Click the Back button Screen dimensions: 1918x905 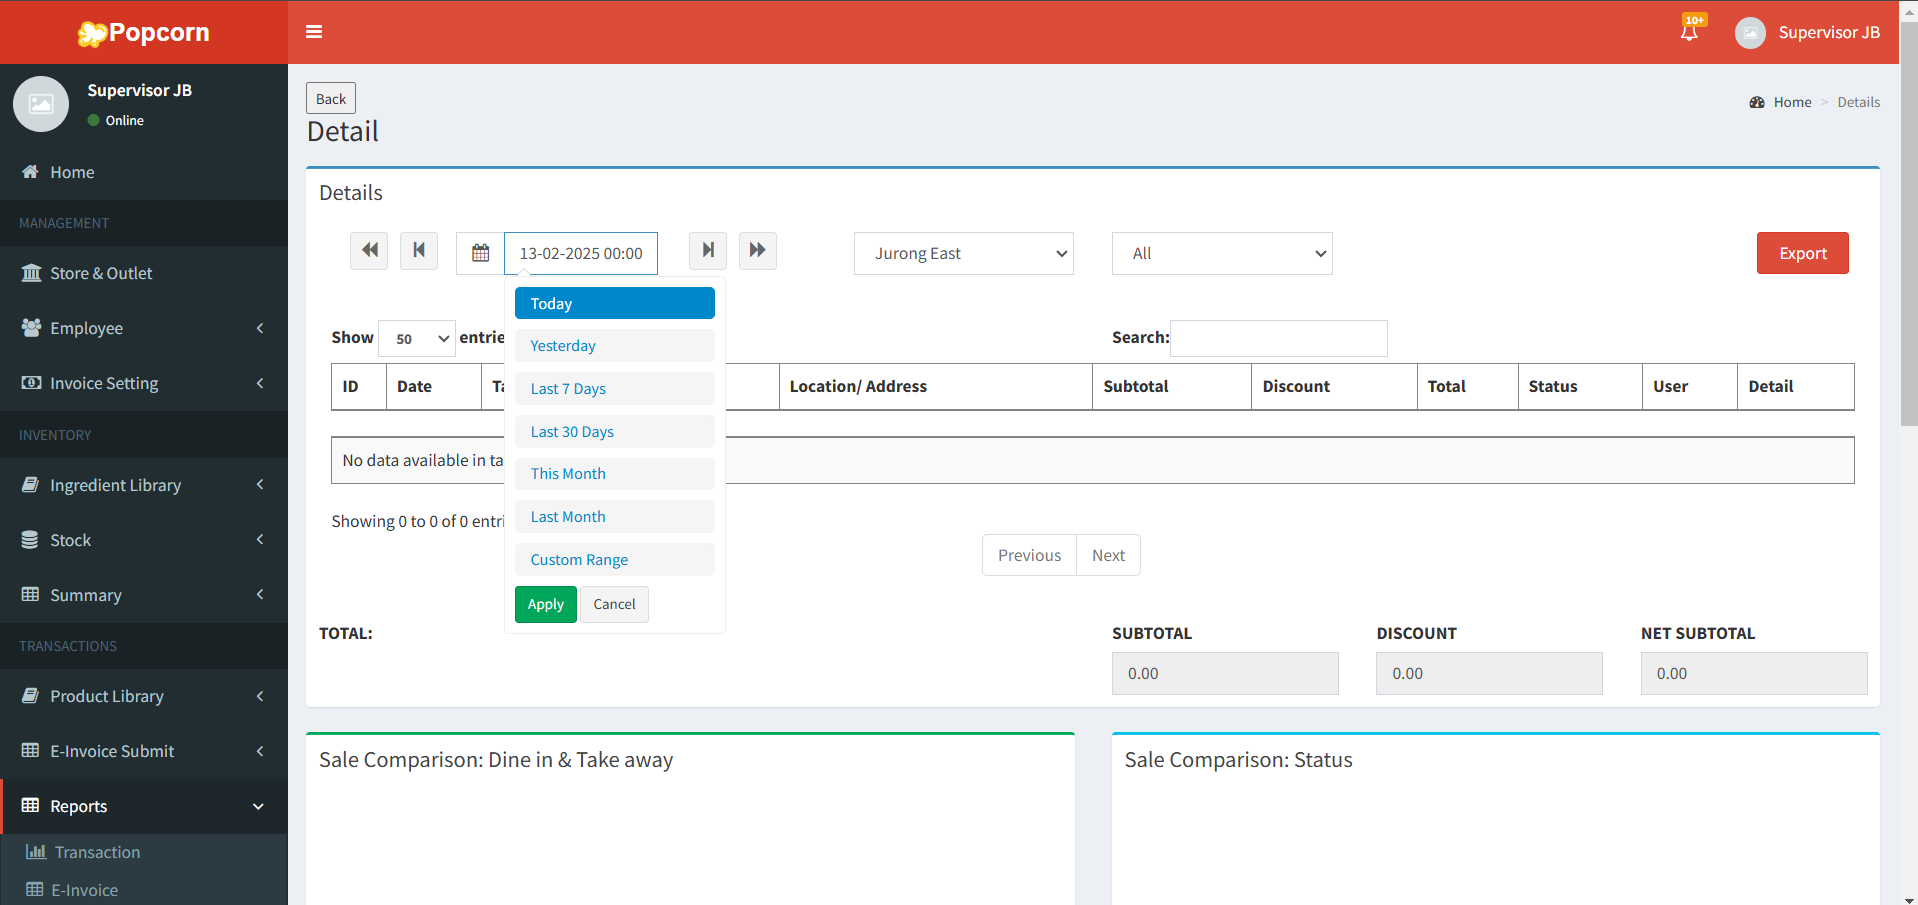(x=331, y=98)
